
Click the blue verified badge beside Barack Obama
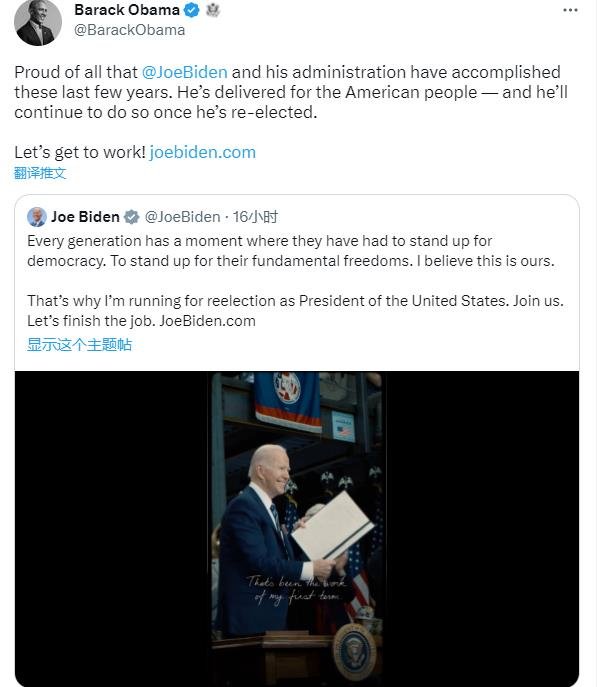pos(191,10)
